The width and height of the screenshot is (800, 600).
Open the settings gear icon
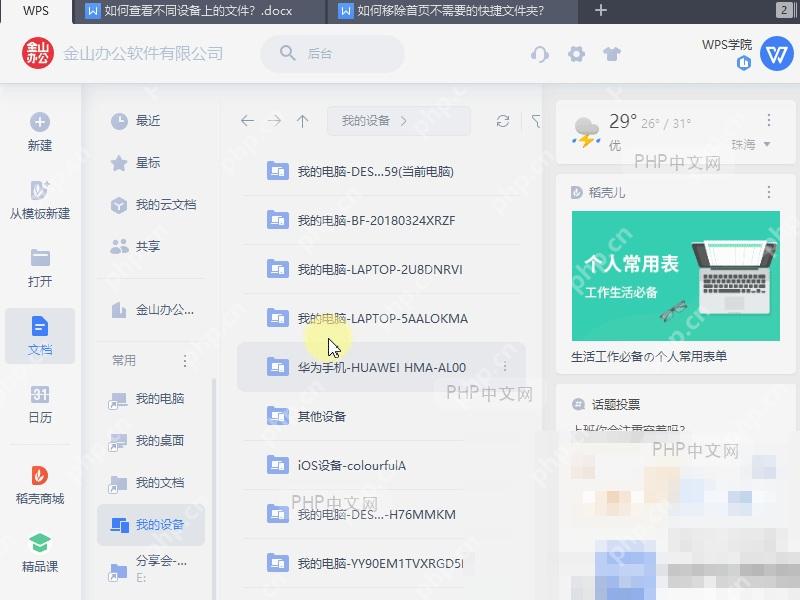577,54
